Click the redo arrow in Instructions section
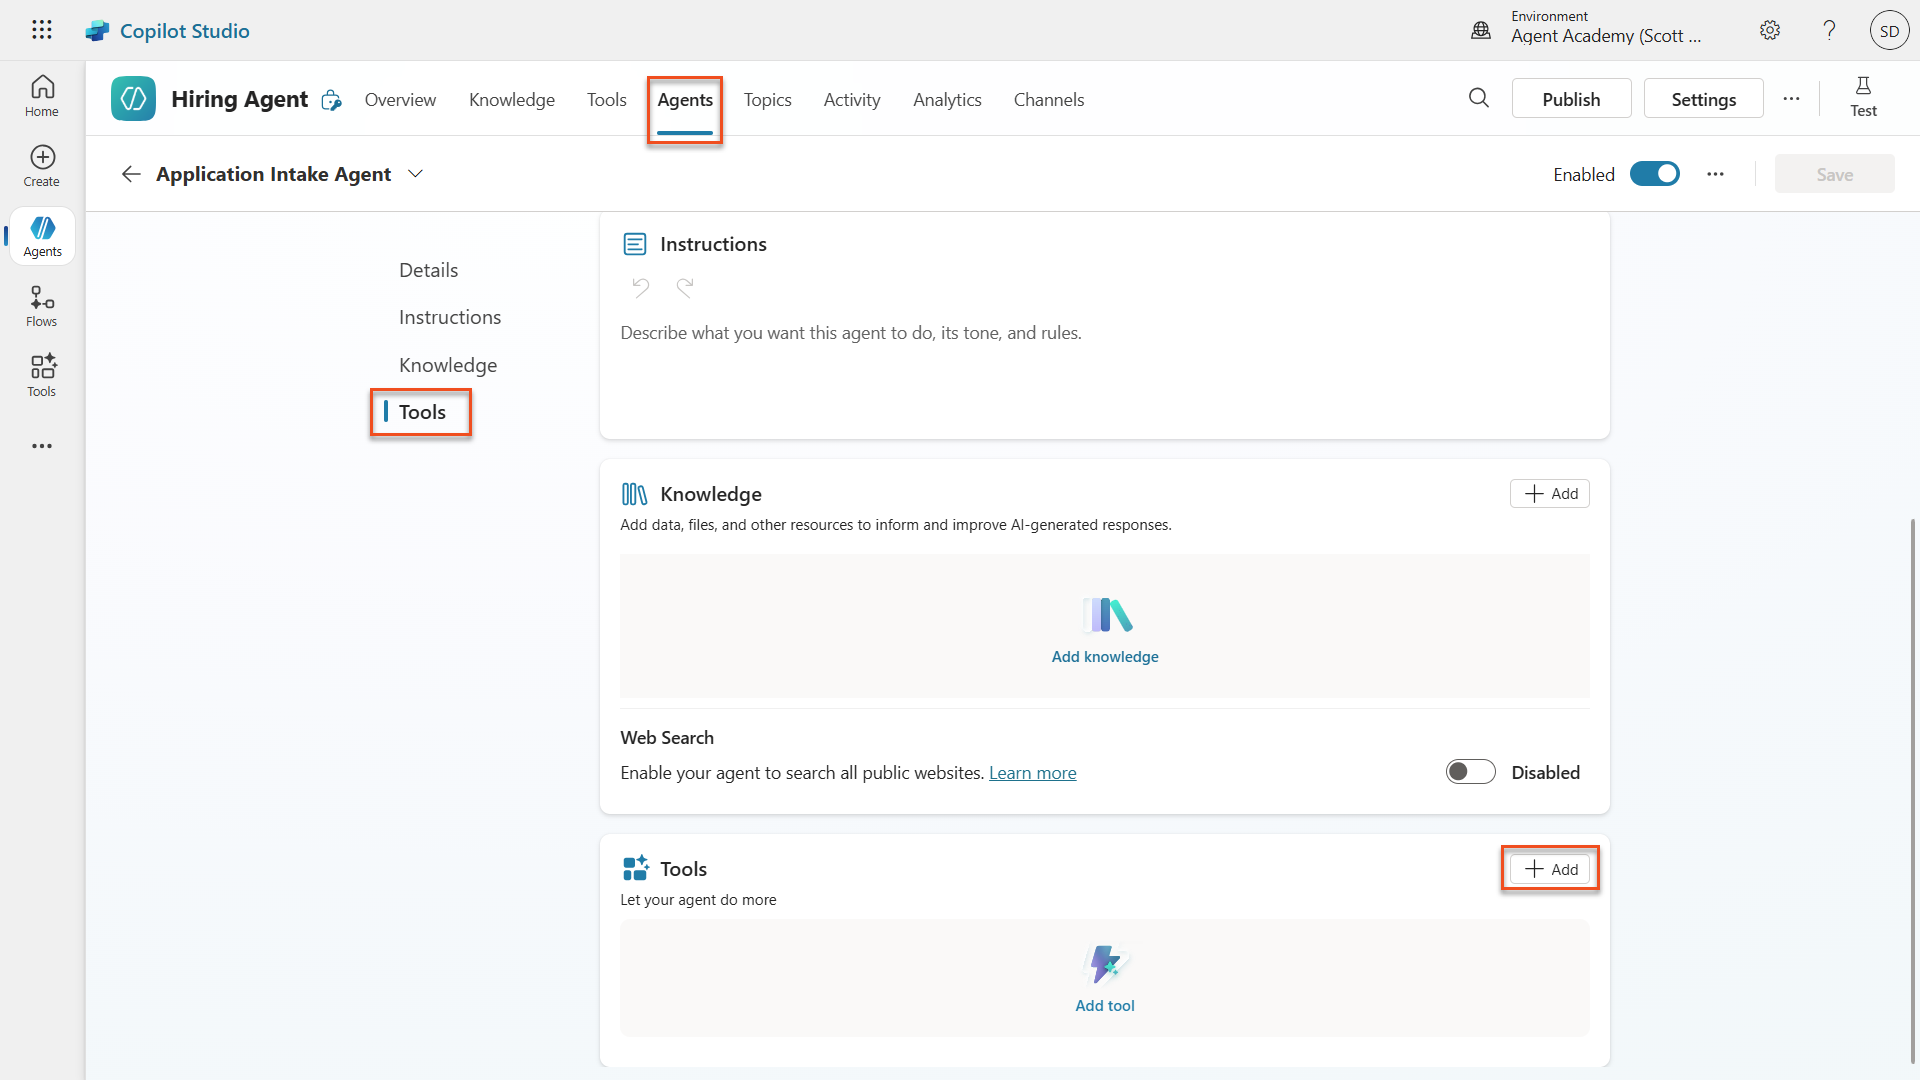1920x1080 pixels. [685, 288]
